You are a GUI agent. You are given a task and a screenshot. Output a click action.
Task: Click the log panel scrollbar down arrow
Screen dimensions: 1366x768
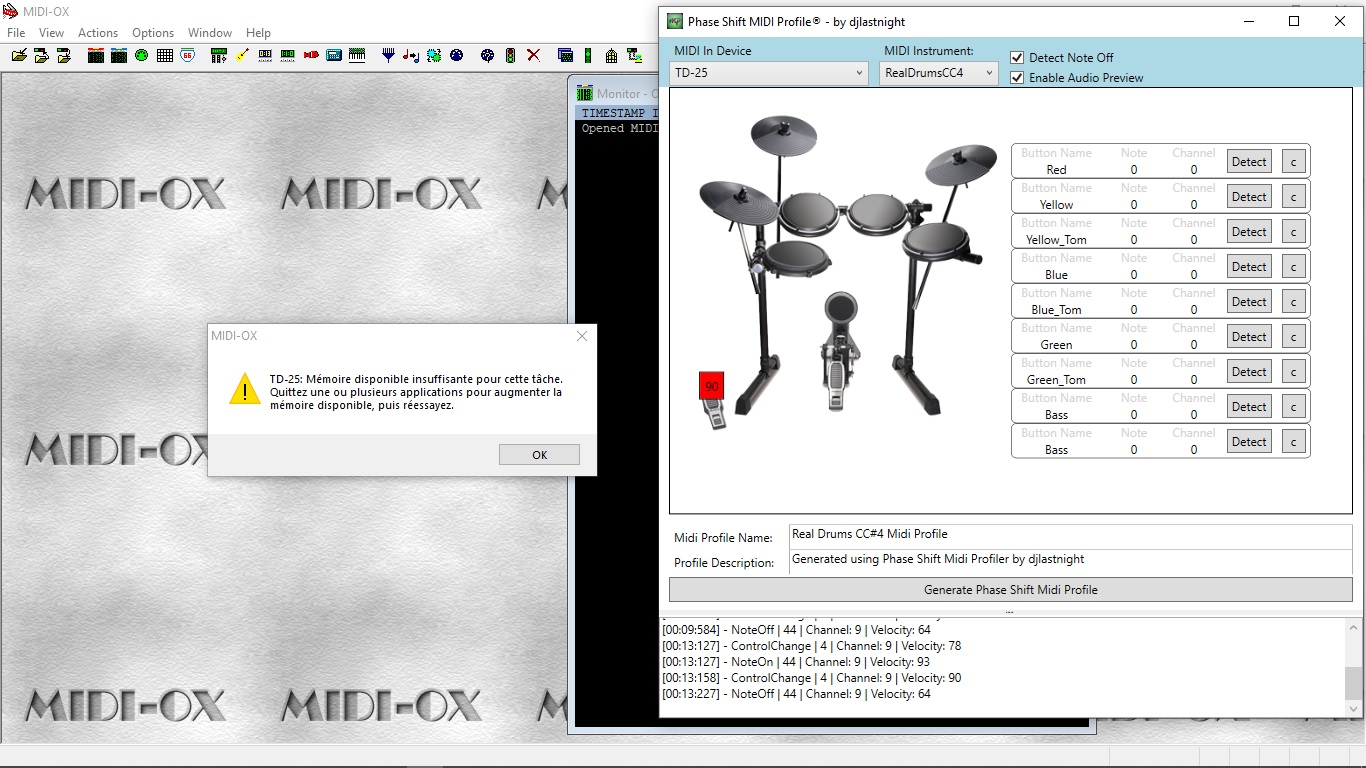(x=1353, y=709)
